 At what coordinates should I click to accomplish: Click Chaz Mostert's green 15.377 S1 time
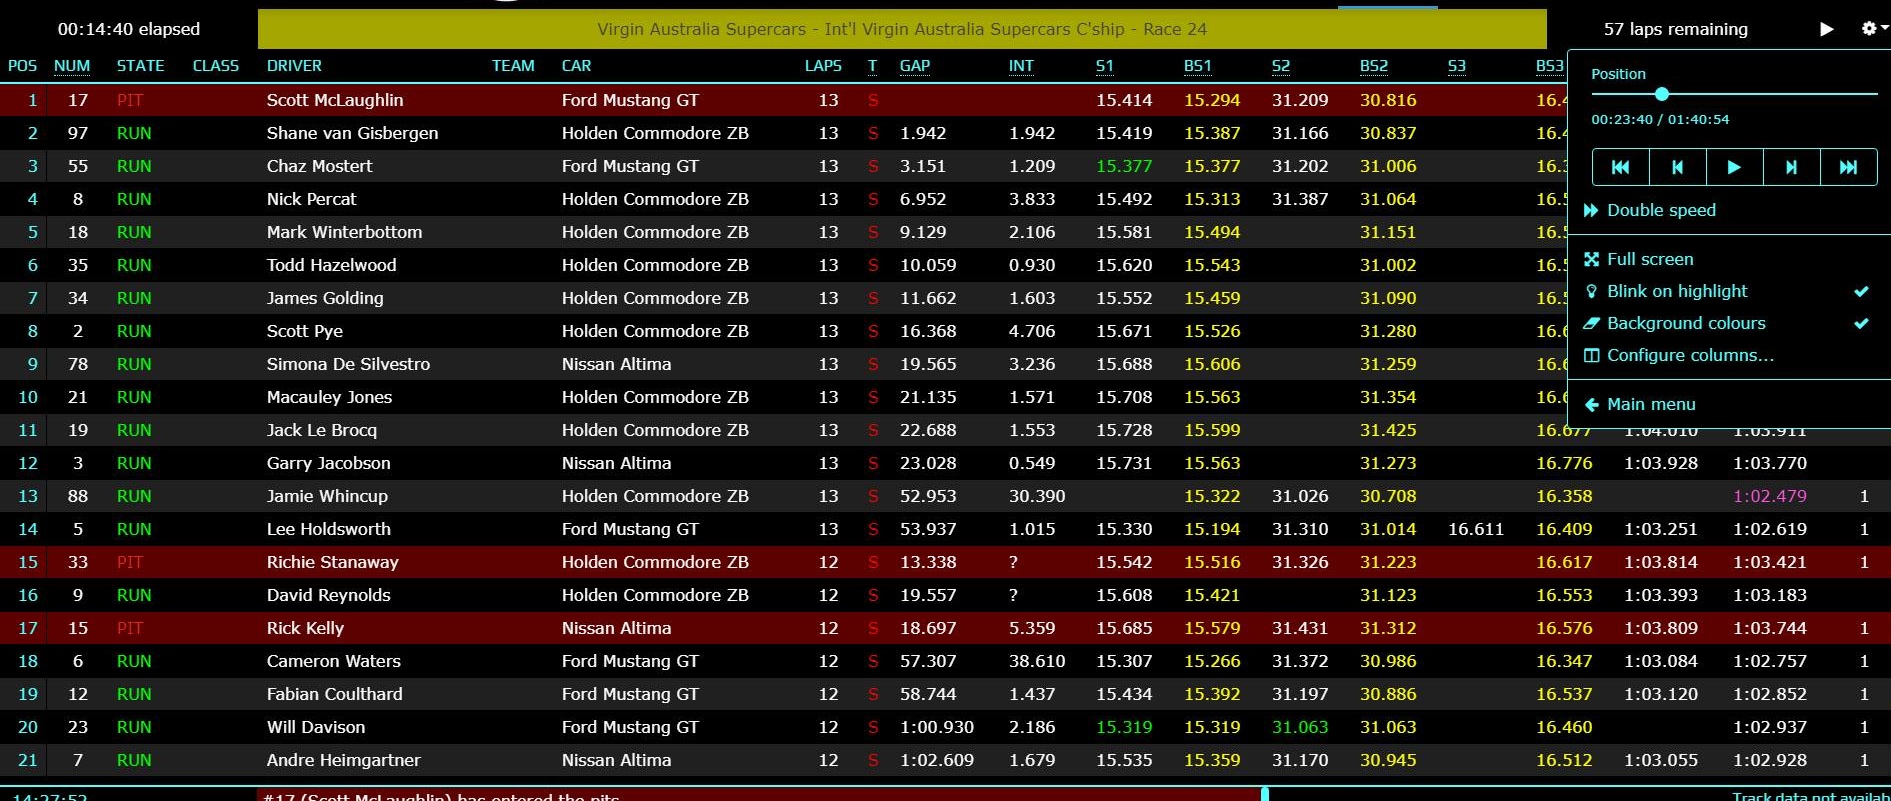tap(1124, 166)
